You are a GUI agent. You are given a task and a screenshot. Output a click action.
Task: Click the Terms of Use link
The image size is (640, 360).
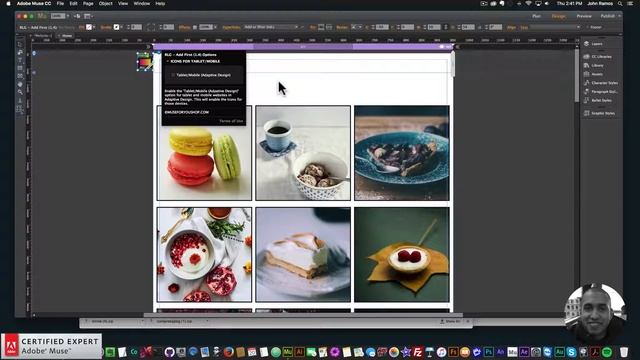coord(231,121)
